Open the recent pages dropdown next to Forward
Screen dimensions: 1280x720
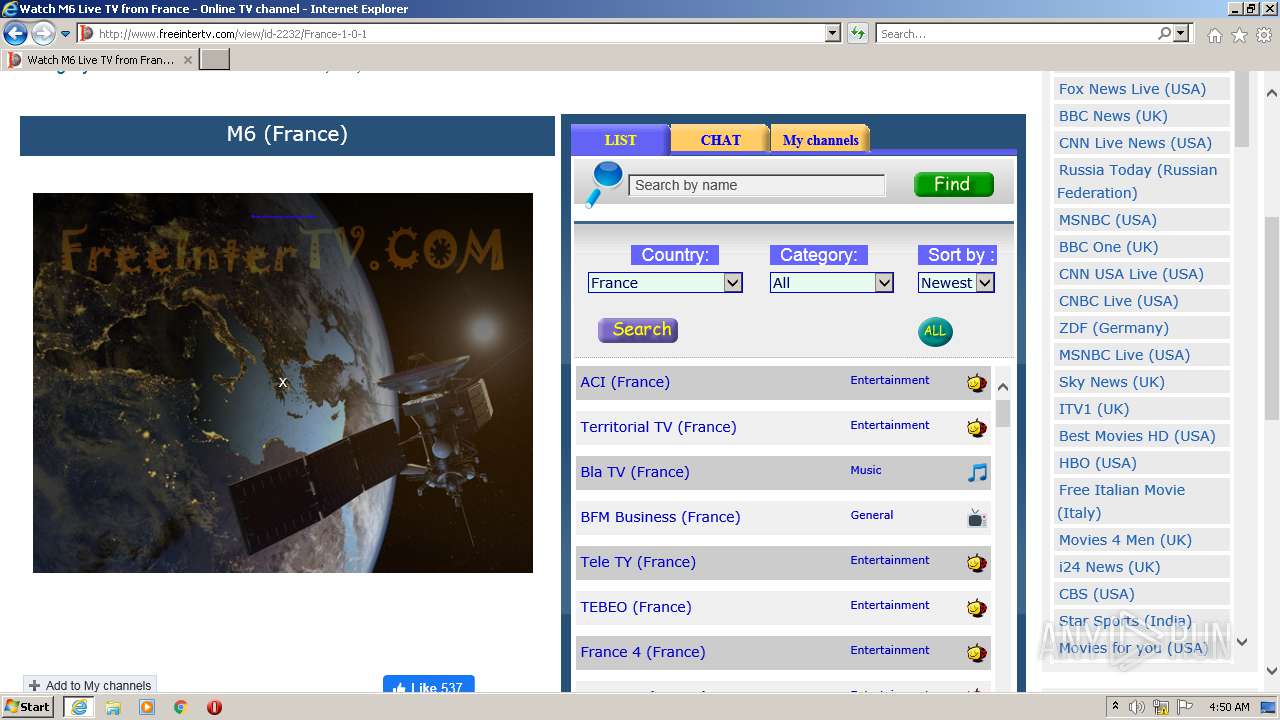[66, 34]
